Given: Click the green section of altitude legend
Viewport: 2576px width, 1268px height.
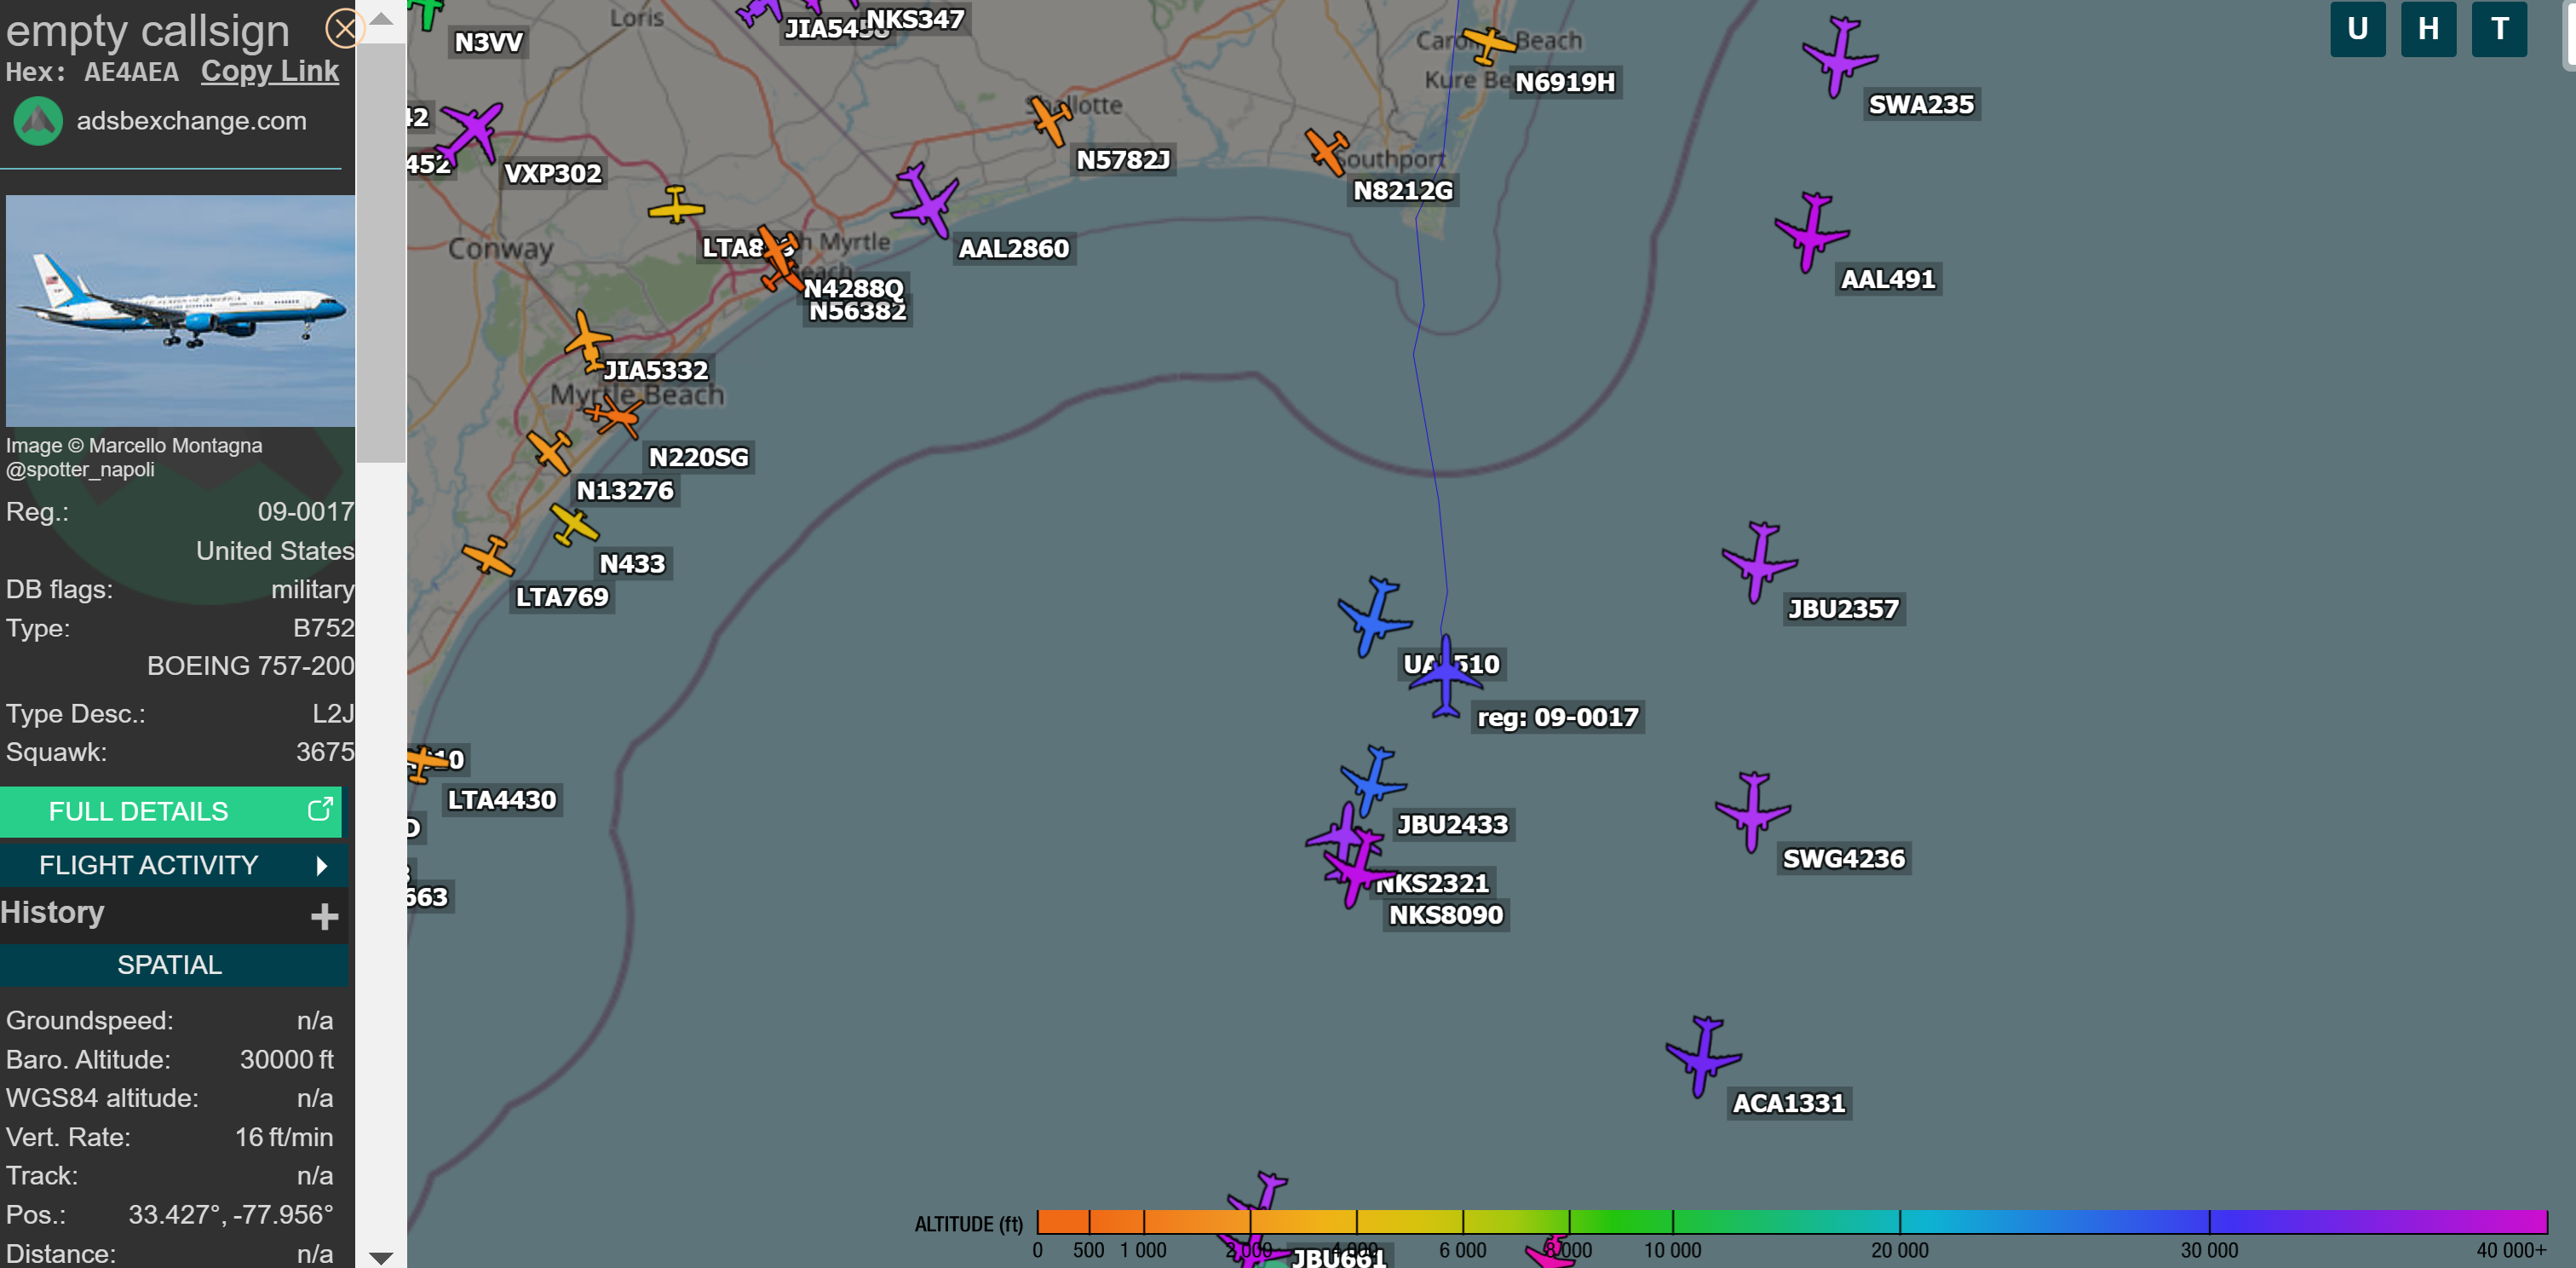Looking at the screenshot, I should [1620, 1221].
